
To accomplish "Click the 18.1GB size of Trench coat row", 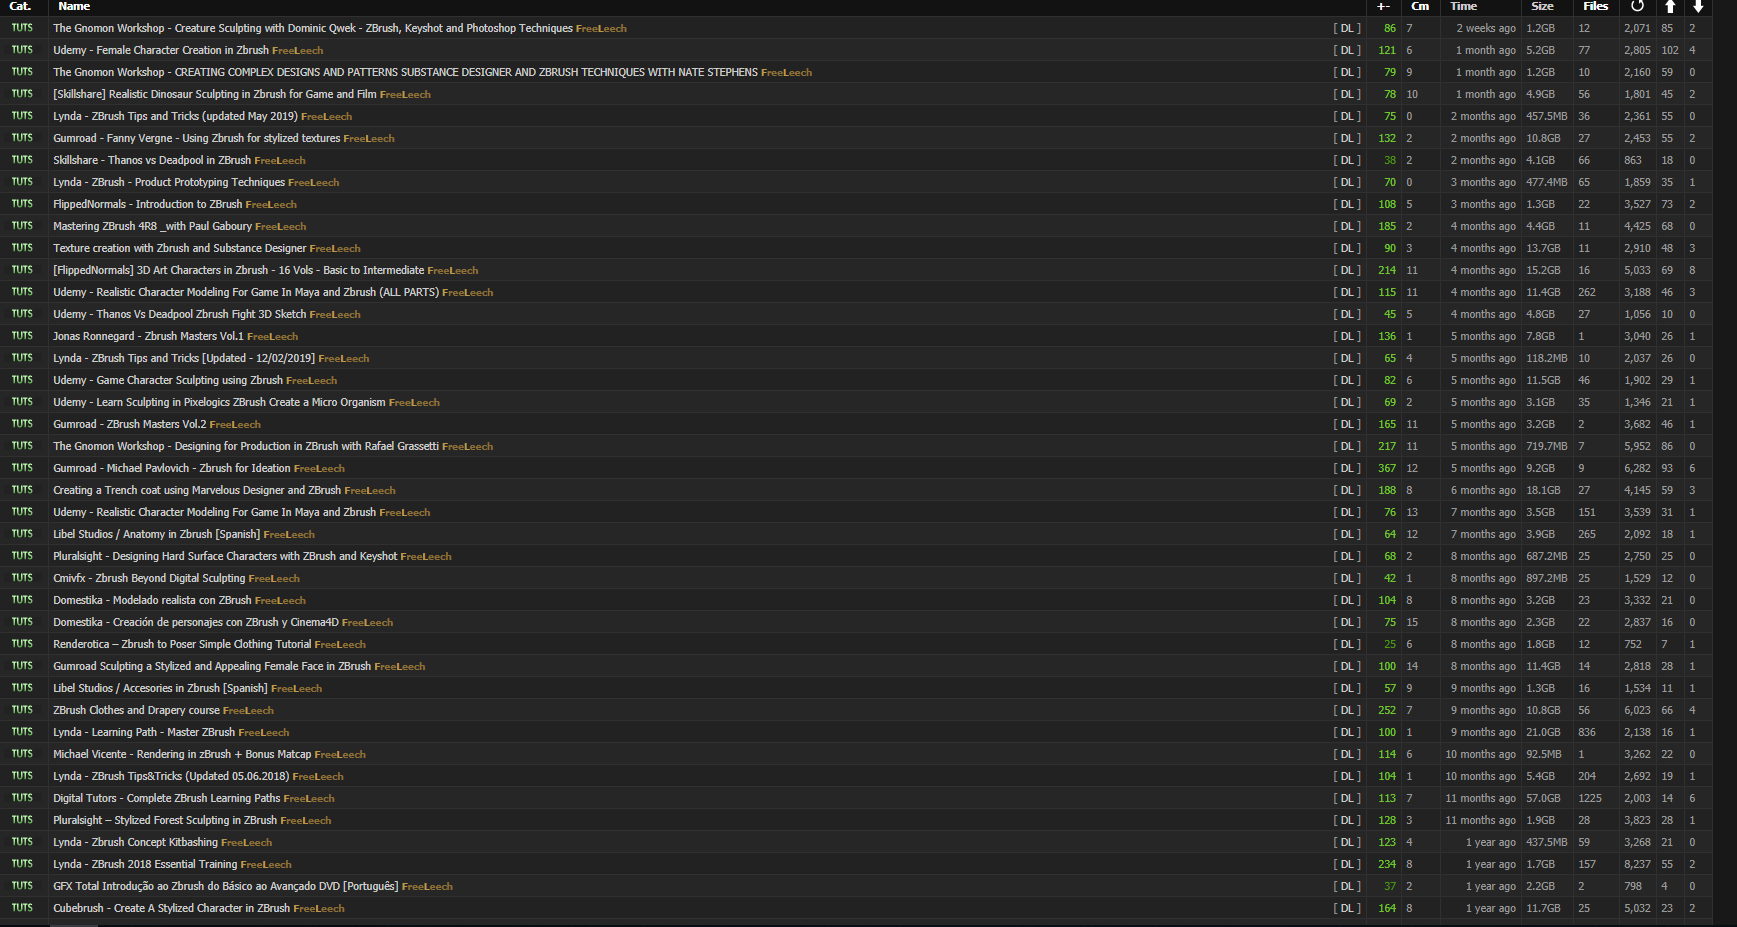I will [x=1543, y=490].
